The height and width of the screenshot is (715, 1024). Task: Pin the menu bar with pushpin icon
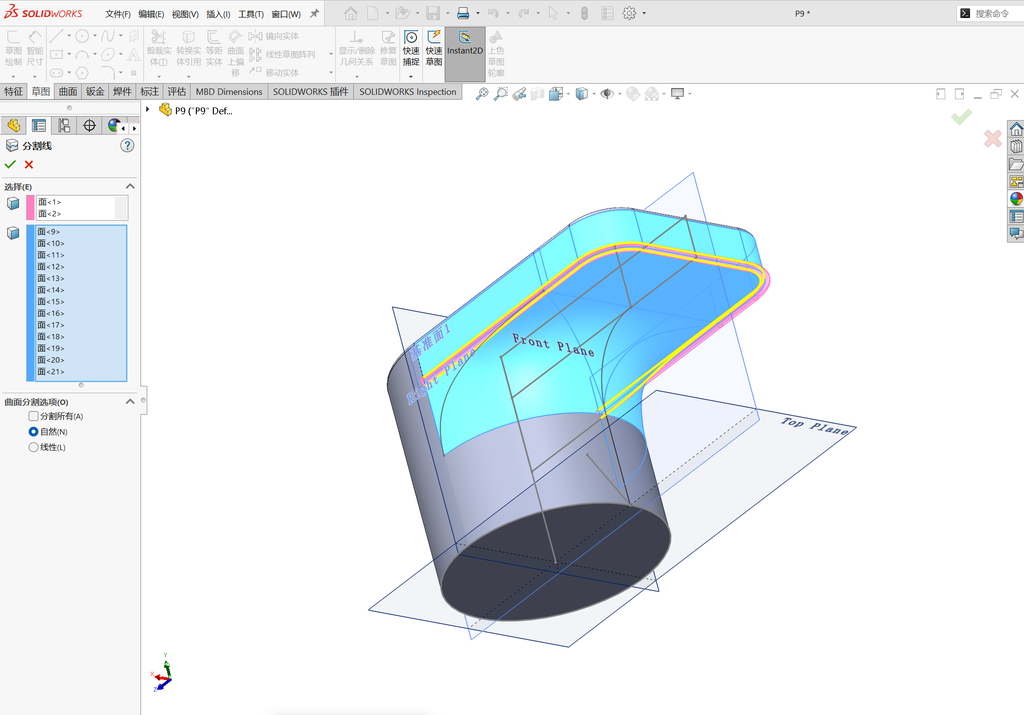click(314, 13)
